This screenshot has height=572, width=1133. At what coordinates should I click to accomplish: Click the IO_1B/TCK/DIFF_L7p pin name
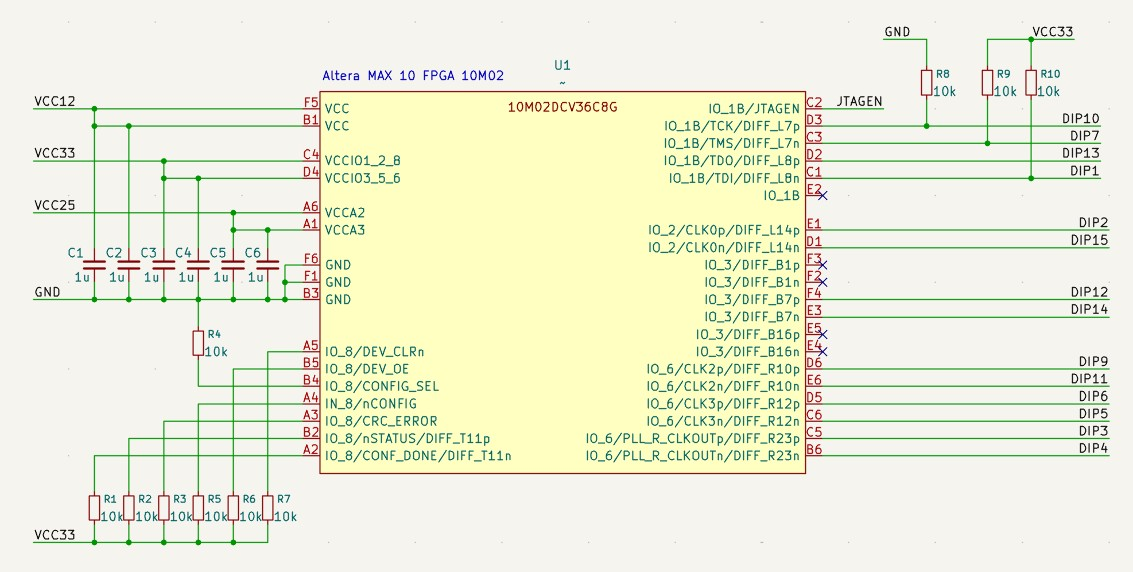(x=731, y=126)
